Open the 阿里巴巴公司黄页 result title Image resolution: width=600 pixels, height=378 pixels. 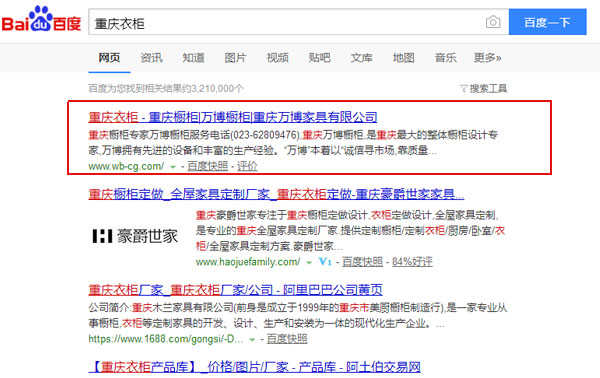[x=235, y=290]
